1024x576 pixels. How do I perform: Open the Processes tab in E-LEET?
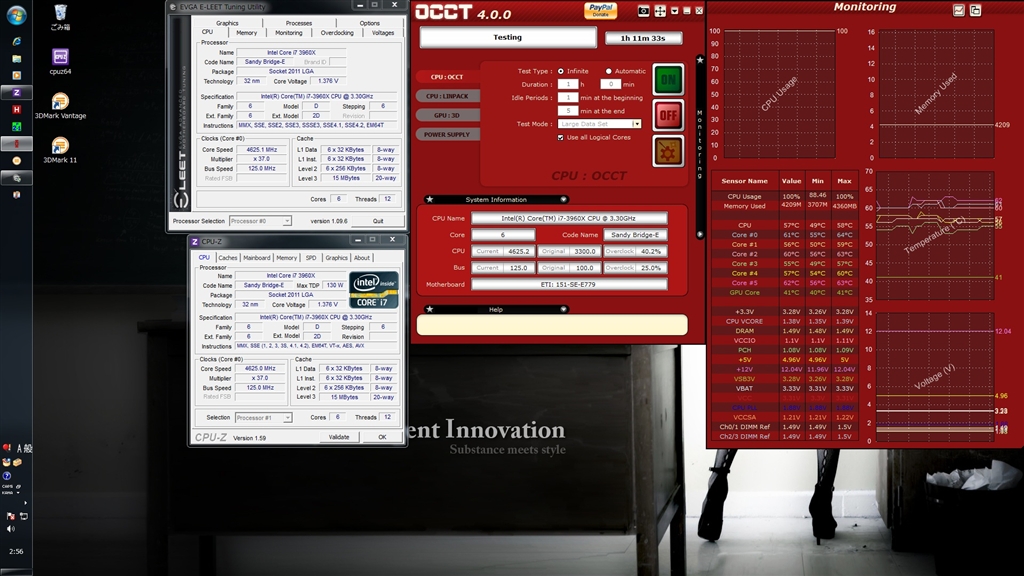point(298,23)
